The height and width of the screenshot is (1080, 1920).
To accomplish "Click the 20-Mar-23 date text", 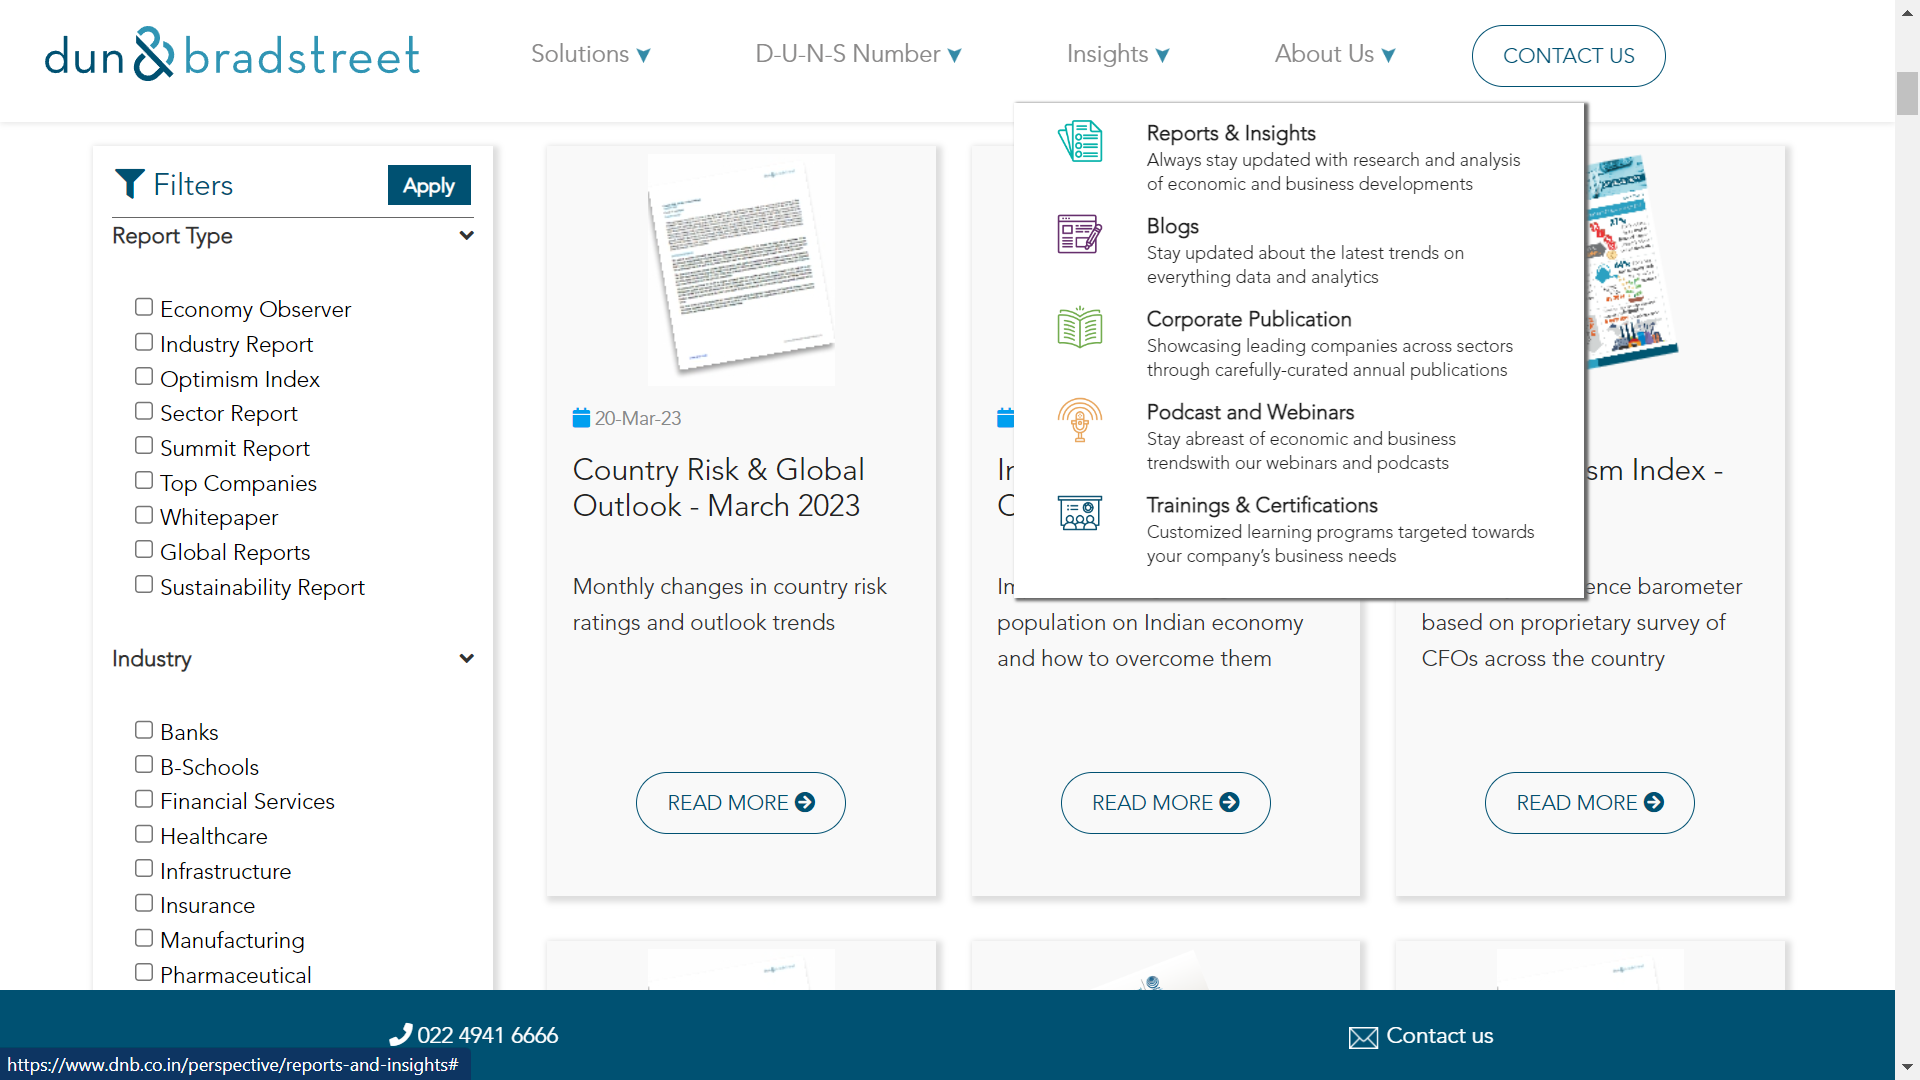I will (638, 418).
